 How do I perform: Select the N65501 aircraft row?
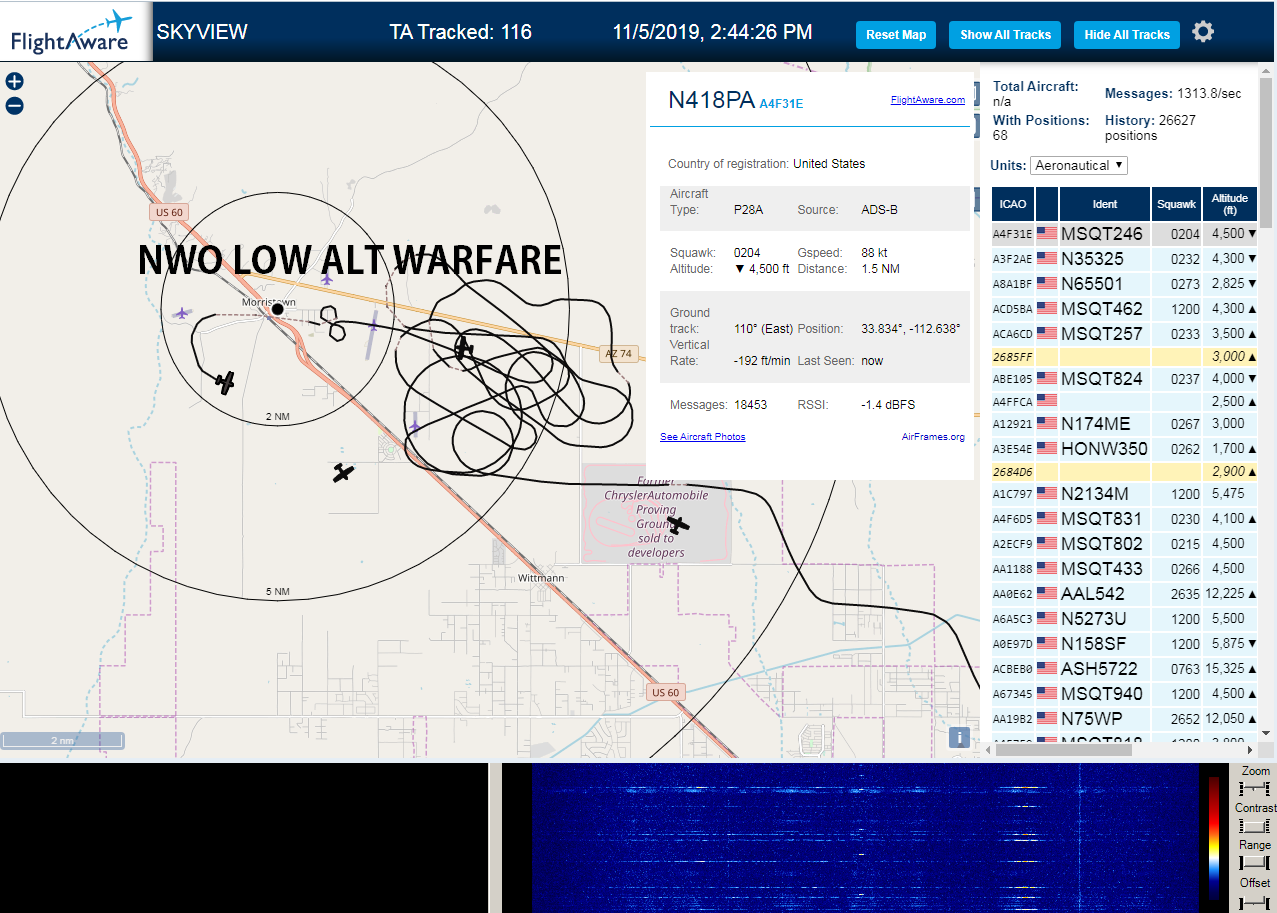(1124, 284)
